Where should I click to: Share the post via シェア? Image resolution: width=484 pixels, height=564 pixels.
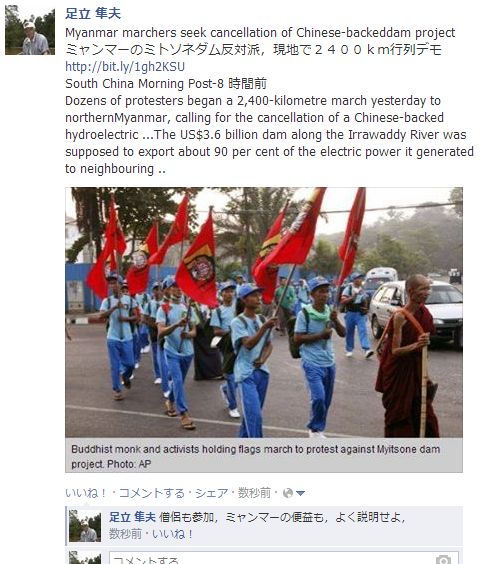click(211, 493)
